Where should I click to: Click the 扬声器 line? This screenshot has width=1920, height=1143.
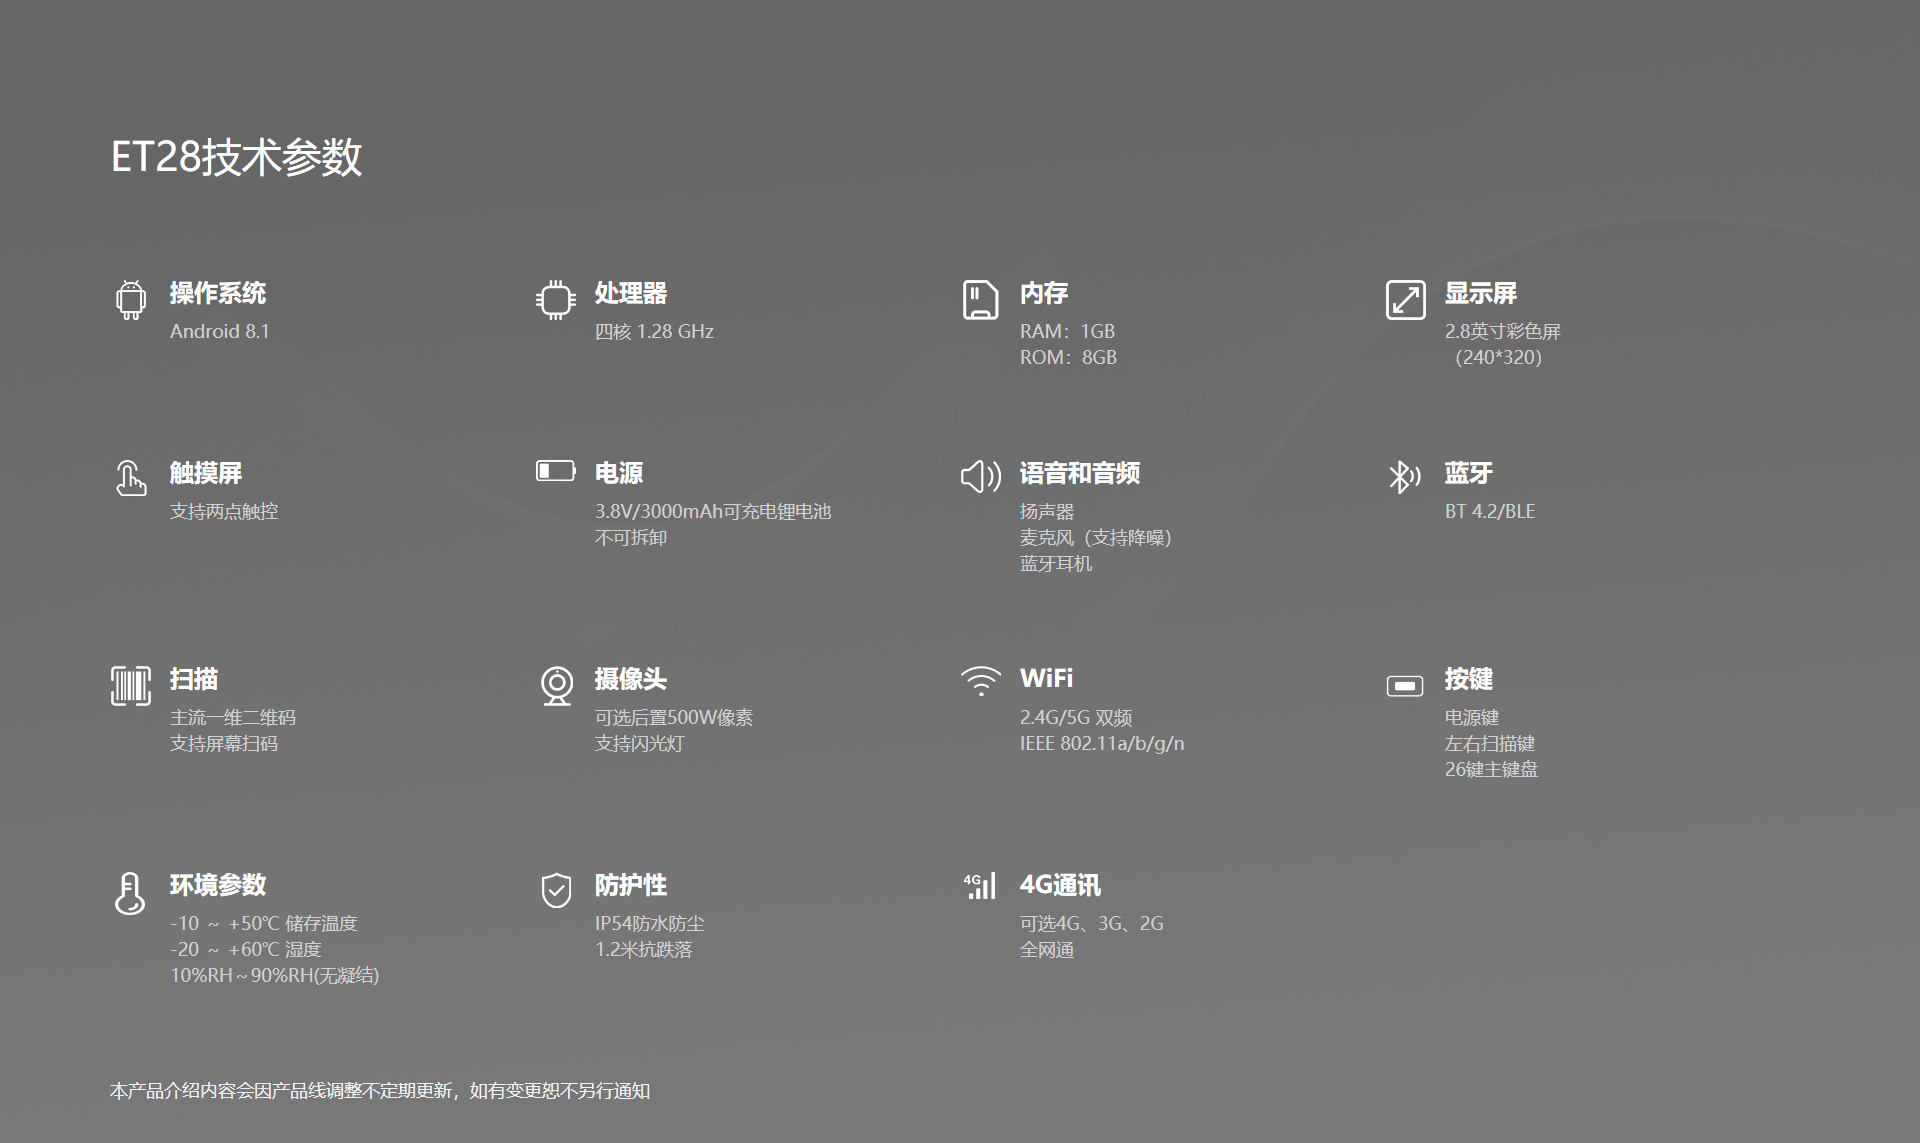point(1047,511)
